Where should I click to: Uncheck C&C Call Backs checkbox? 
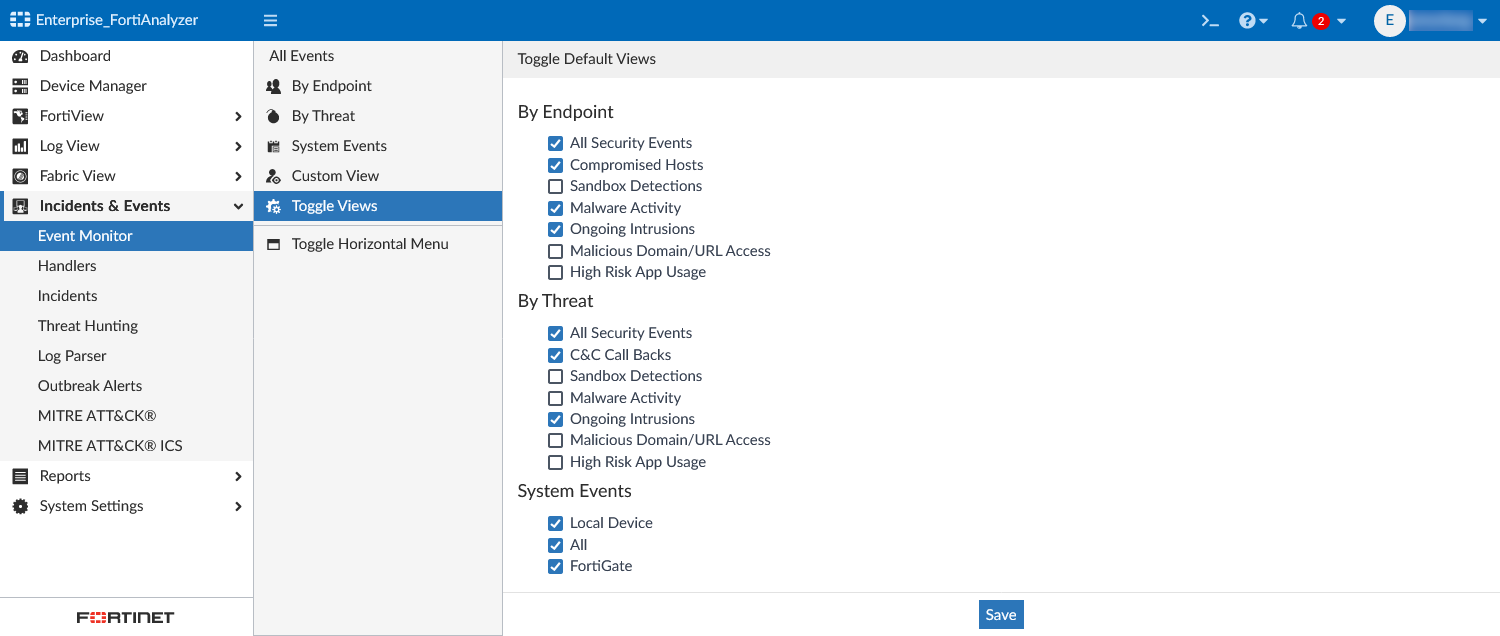[x=556, y=355]
